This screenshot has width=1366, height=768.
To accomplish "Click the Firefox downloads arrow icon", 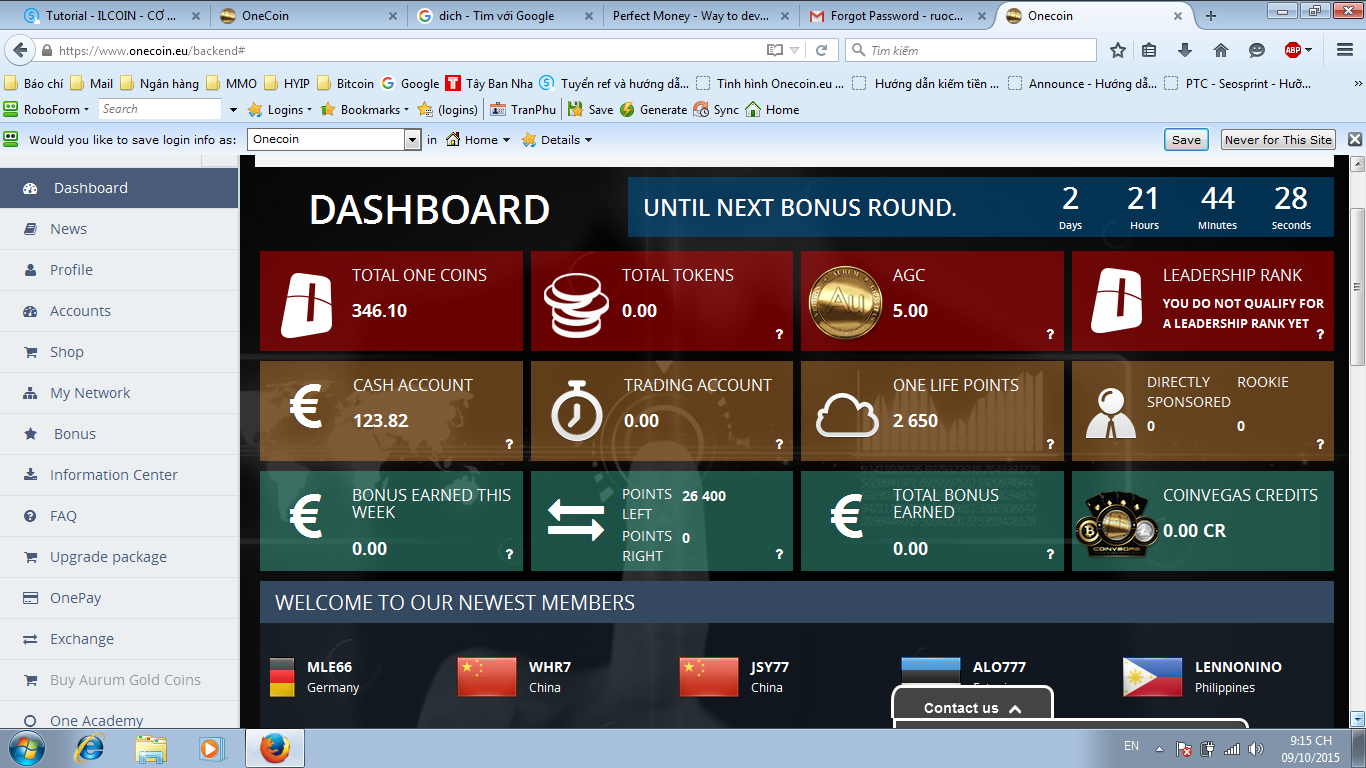I will [1185, 50].
